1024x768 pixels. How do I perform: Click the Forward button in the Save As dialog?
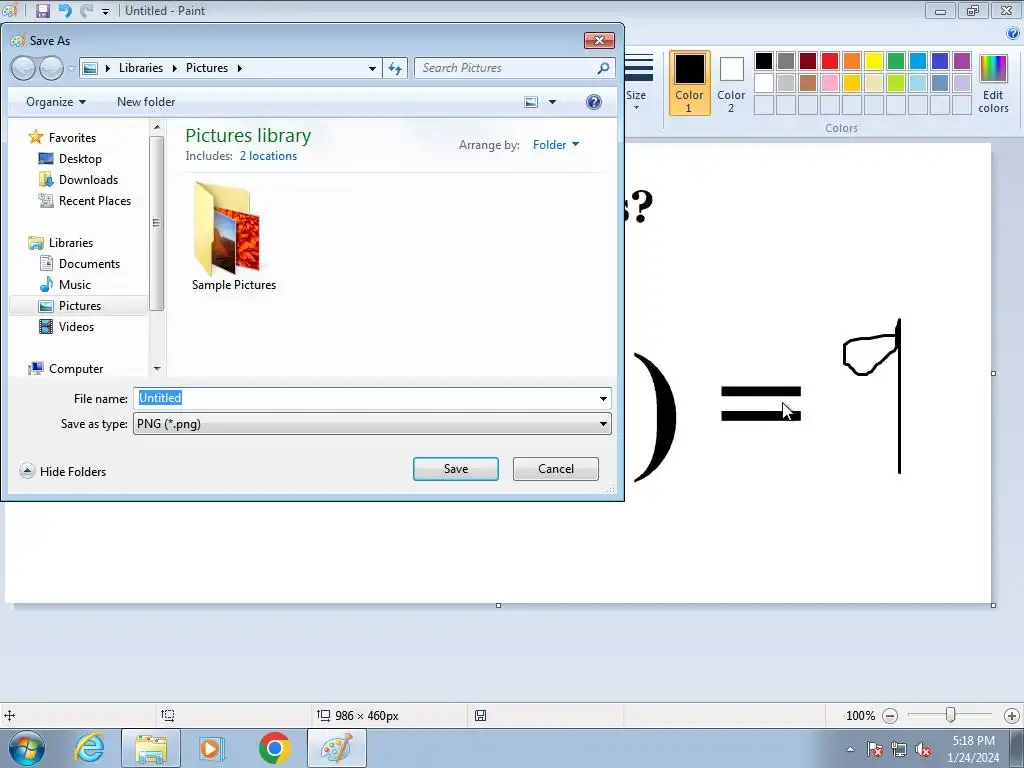(52, 68)
